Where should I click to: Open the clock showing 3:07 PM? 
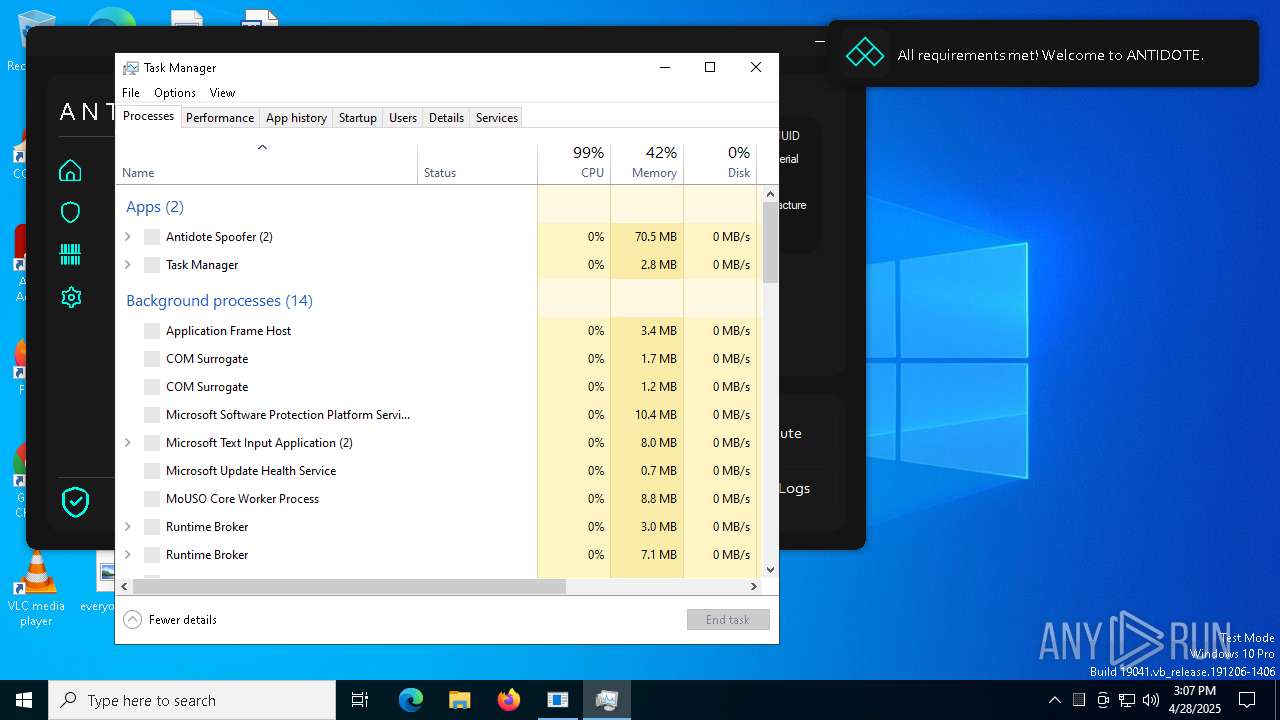pyautogui.click(x=1195, y=700)
